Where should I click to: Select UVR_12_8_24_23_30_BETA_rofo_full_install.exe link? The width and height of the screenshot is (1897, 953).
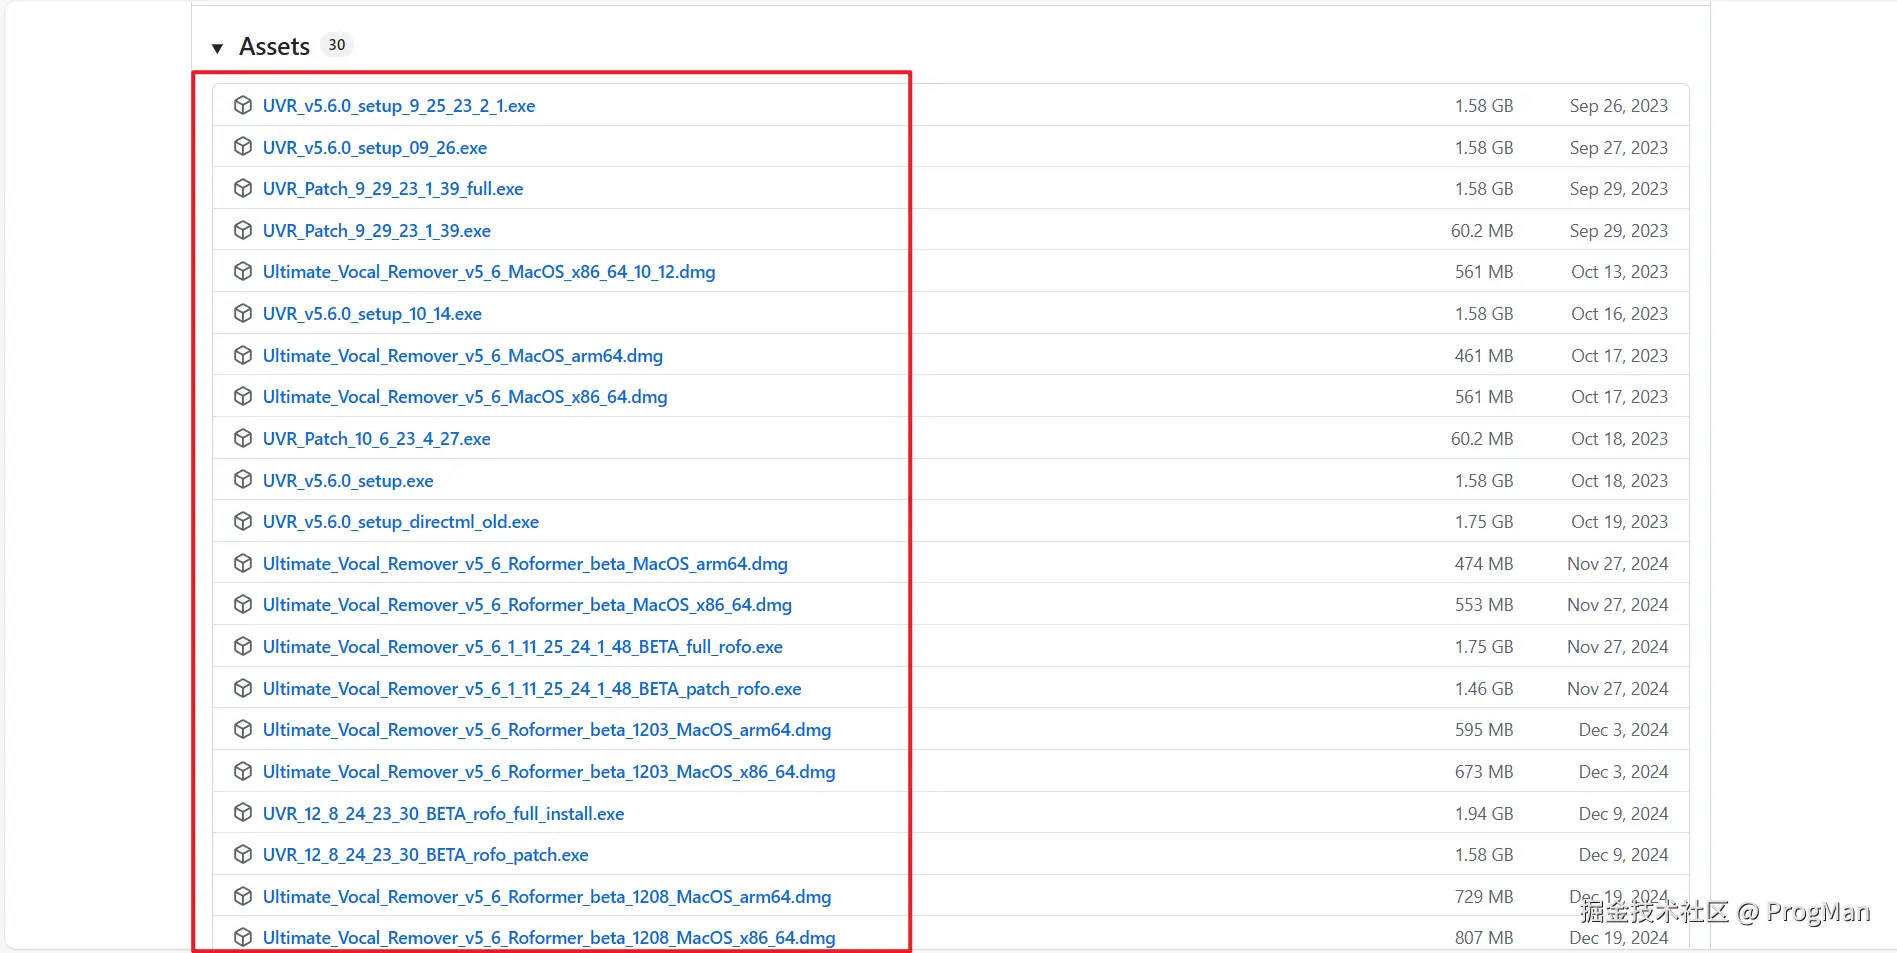443,814
